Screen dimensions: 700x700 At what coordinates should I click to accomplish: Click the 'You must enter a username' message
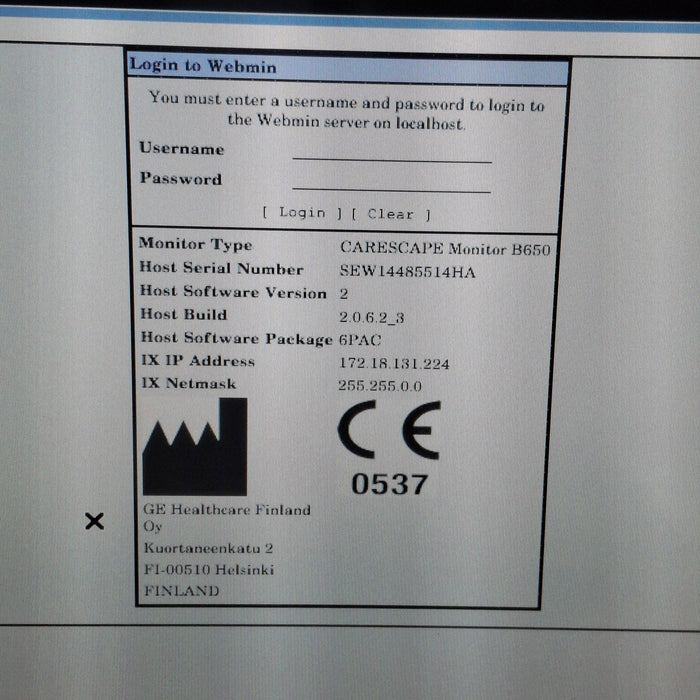point(346,110)
